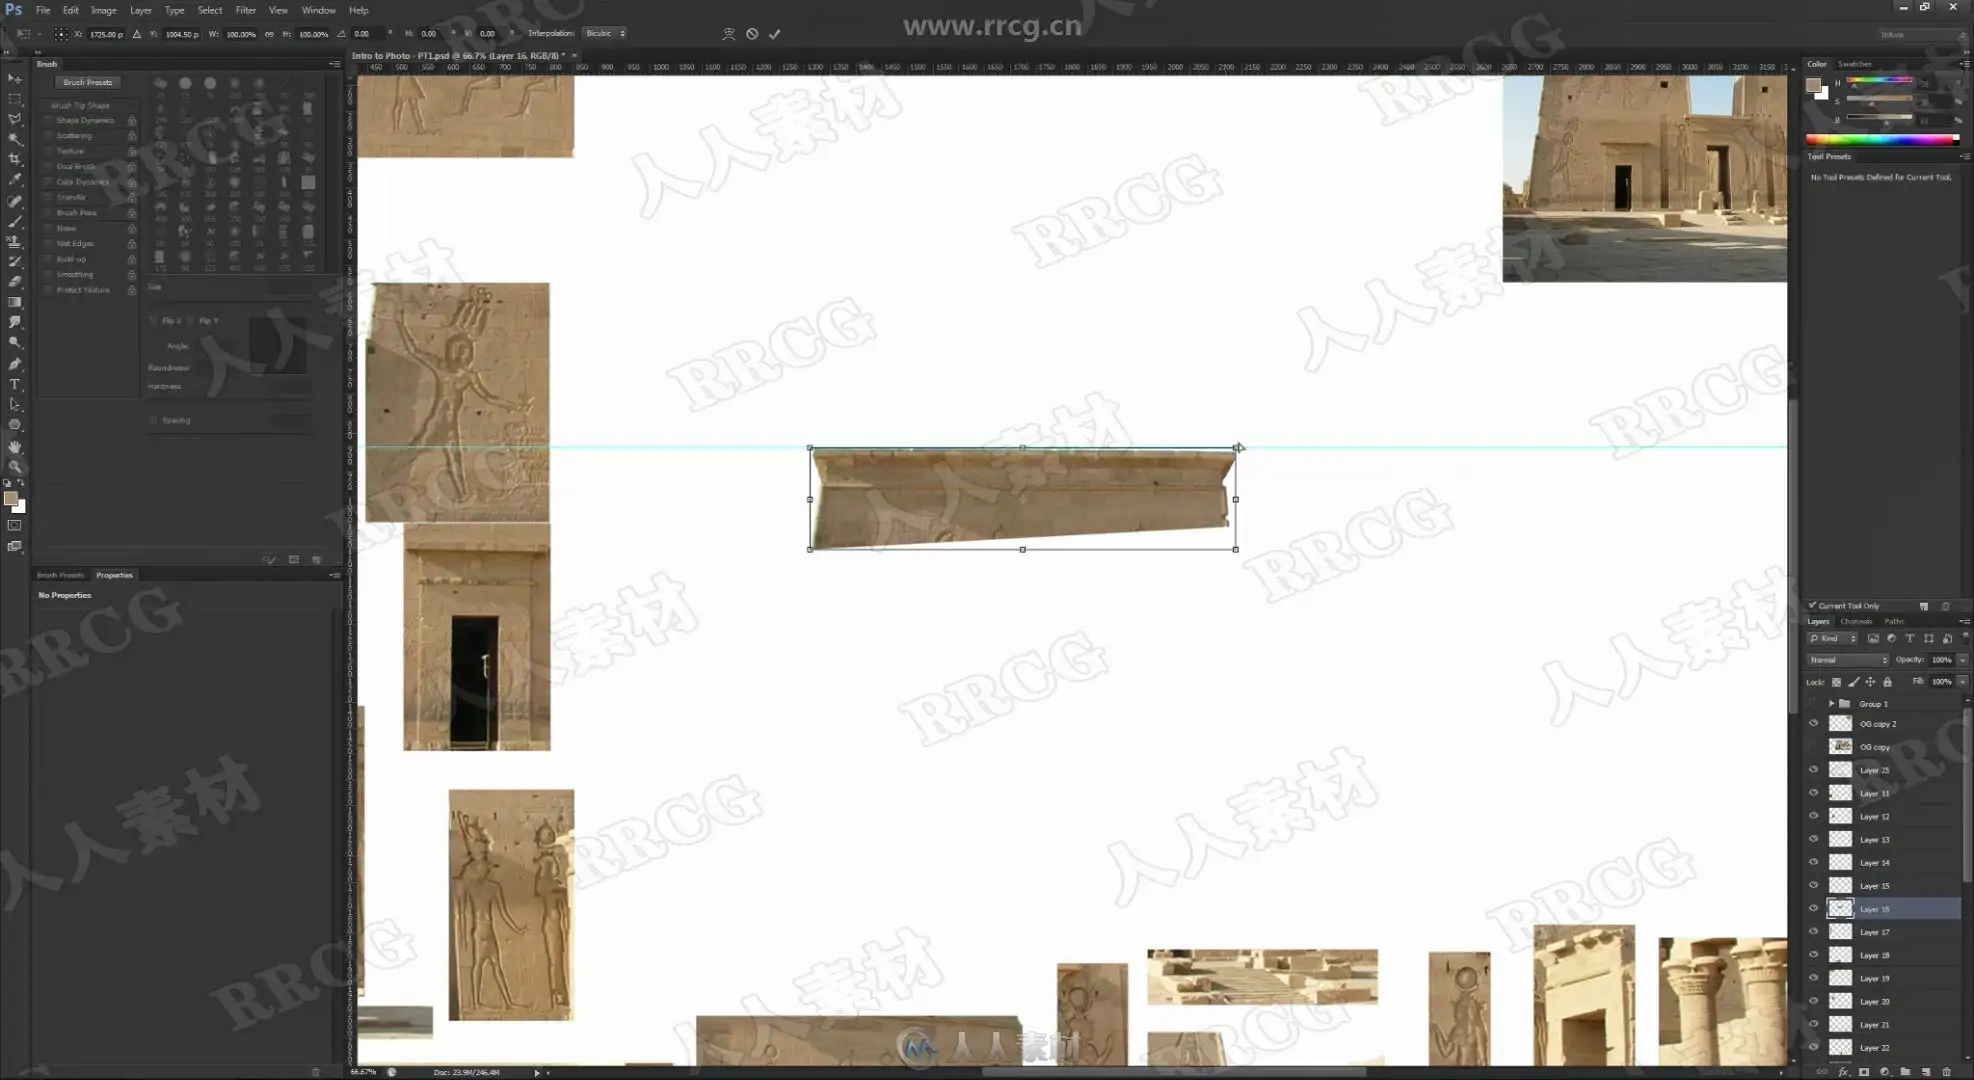The image size is (1974, 1080).
Task: Toggle visibility of Layer 17
Action: click(x=1813, y=932)
